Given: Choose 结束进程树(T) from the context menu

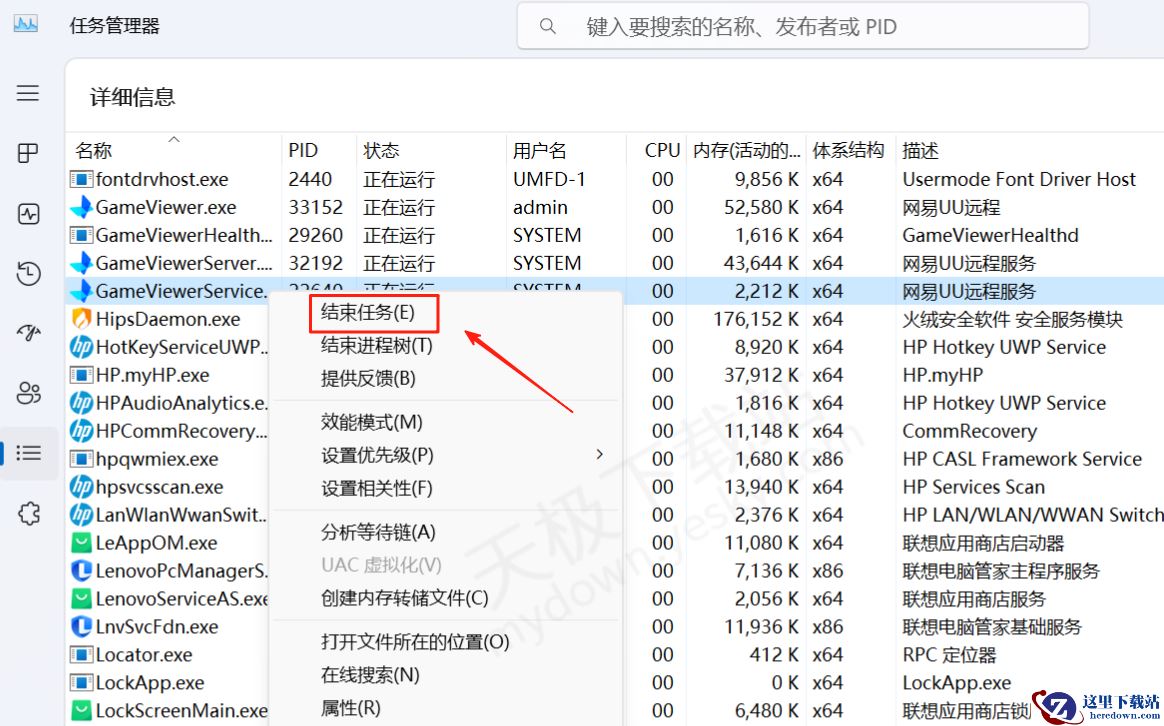Looking at the screenshot, I should click(x=376, y=345).
